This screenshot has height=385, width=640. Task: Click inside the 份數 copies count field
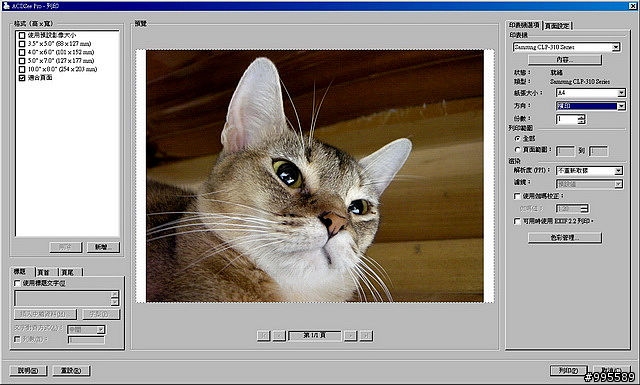click(567, 119)
